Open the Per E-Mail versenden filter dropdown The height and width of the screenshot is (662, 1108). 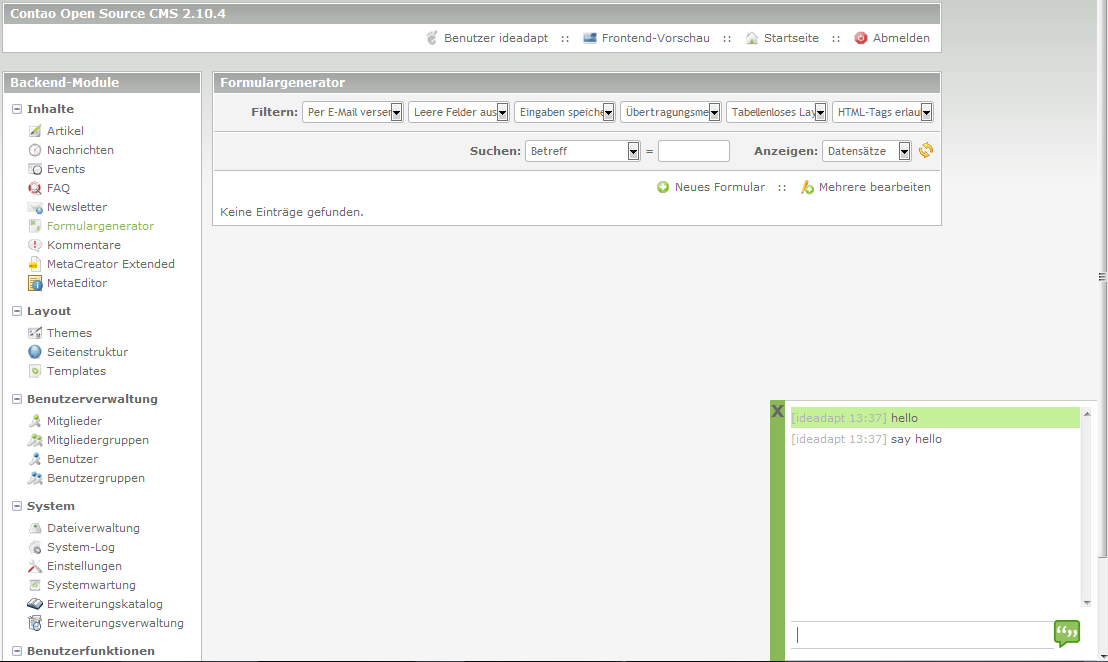coord(352,112)
